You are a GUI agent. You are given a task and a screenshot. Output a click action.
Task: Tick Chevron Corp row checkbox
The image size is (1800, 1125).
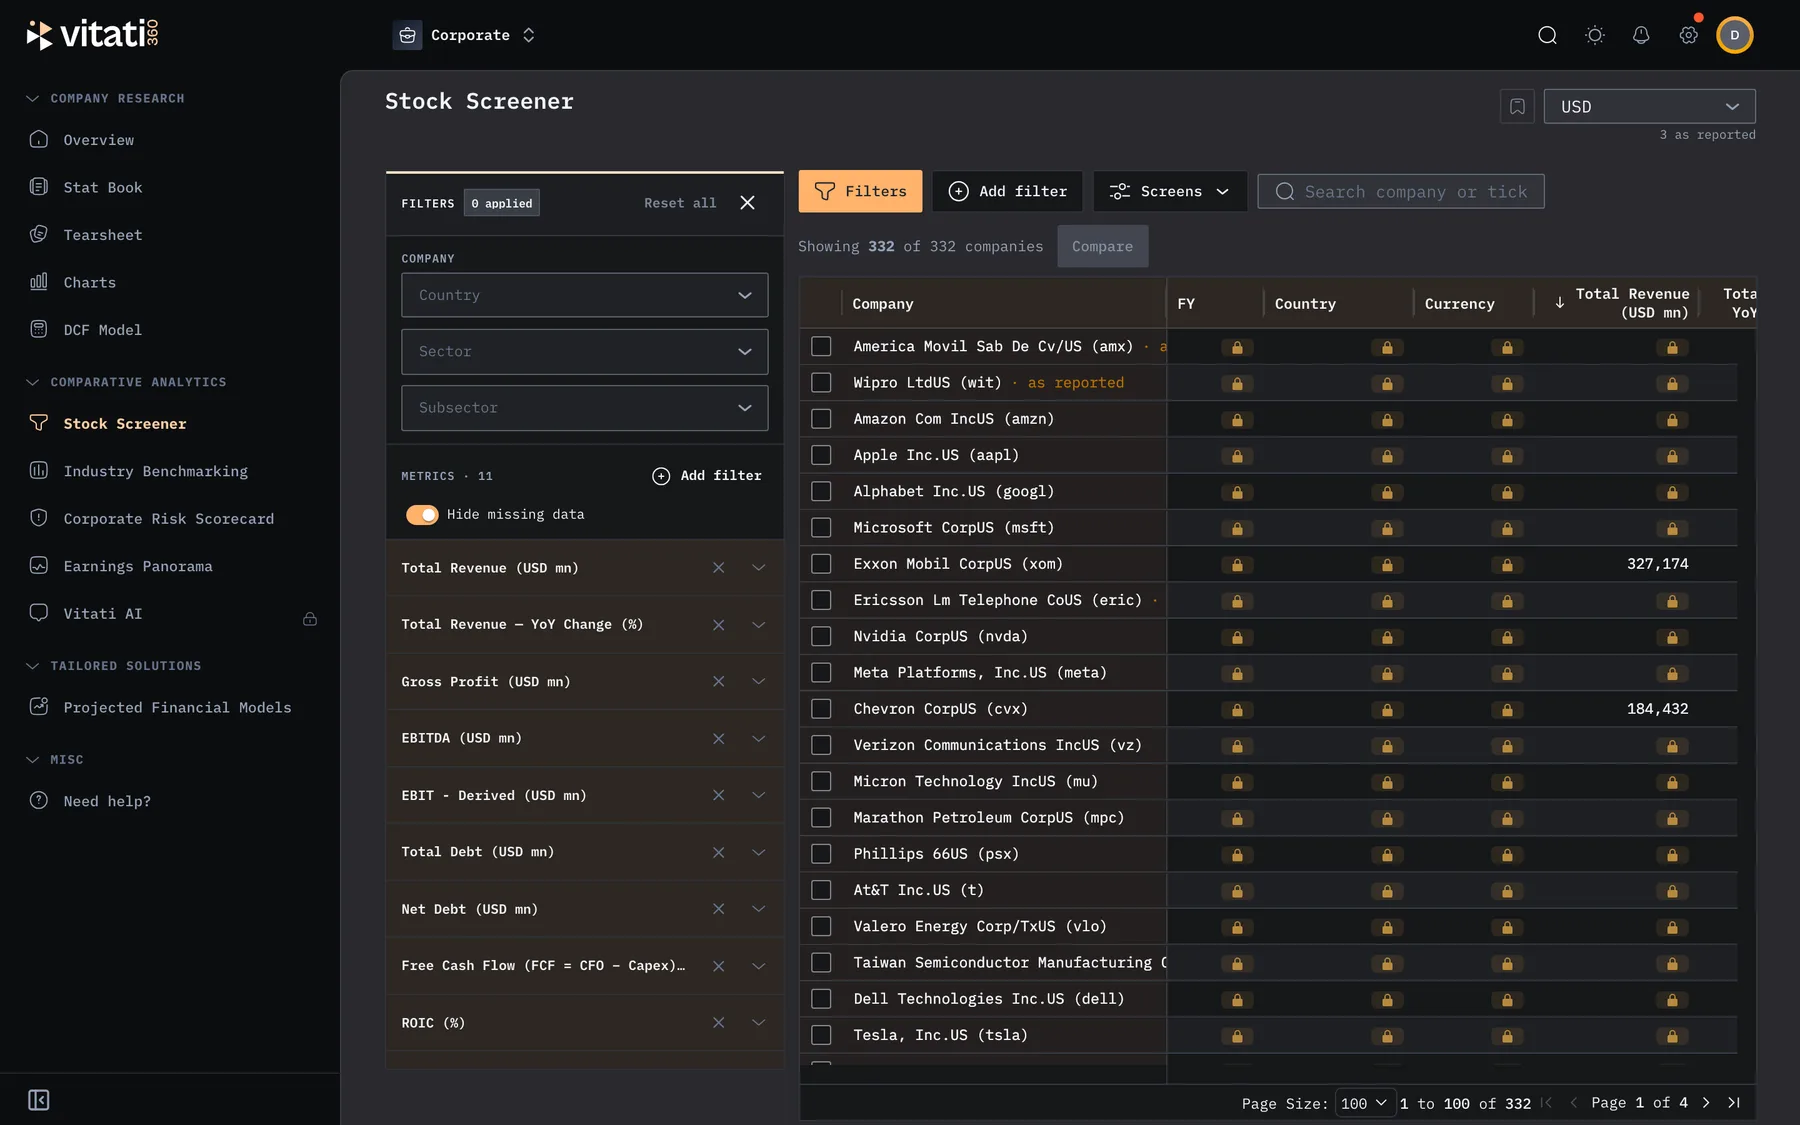click(821, 709)
